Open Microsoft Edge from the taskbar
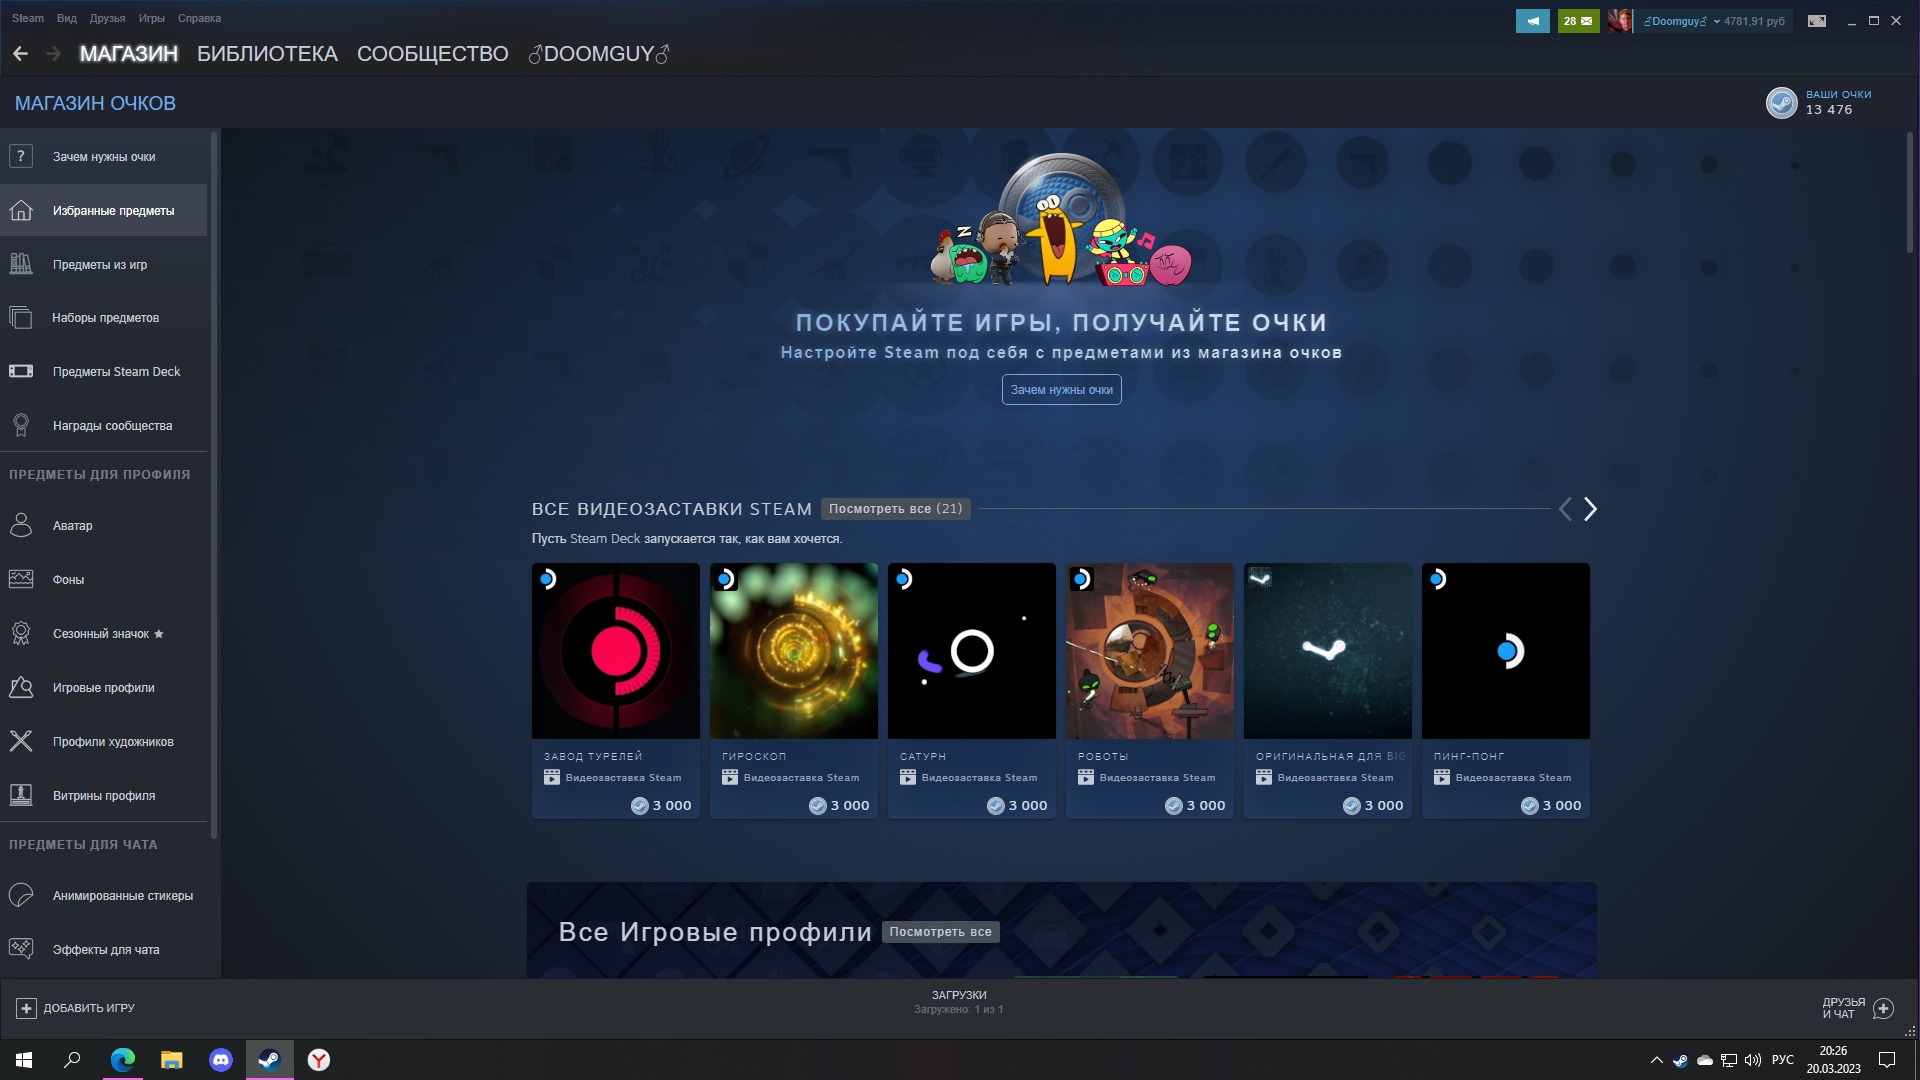 click(x=122, y=1059)
